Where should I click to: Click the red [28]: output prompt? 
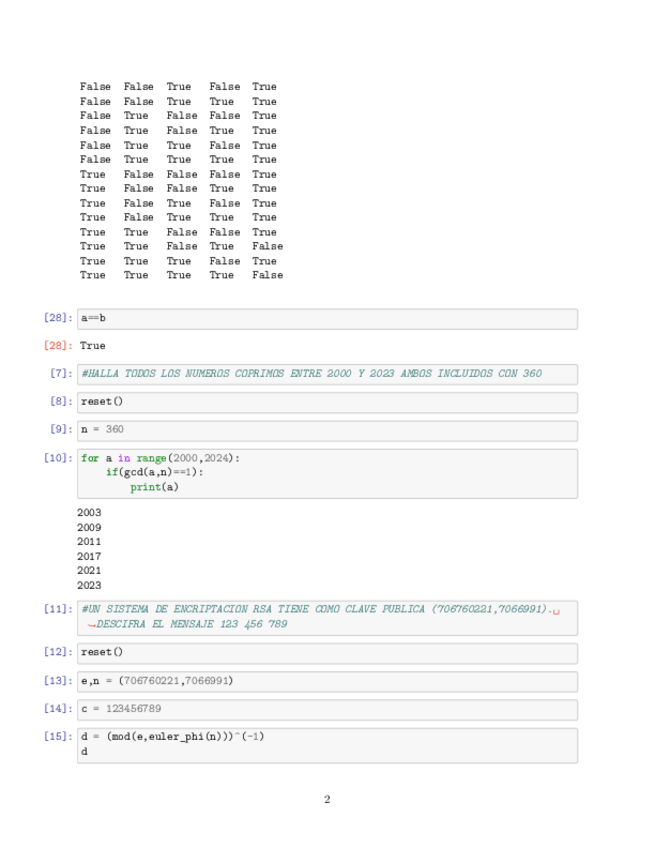coord(58,346)
